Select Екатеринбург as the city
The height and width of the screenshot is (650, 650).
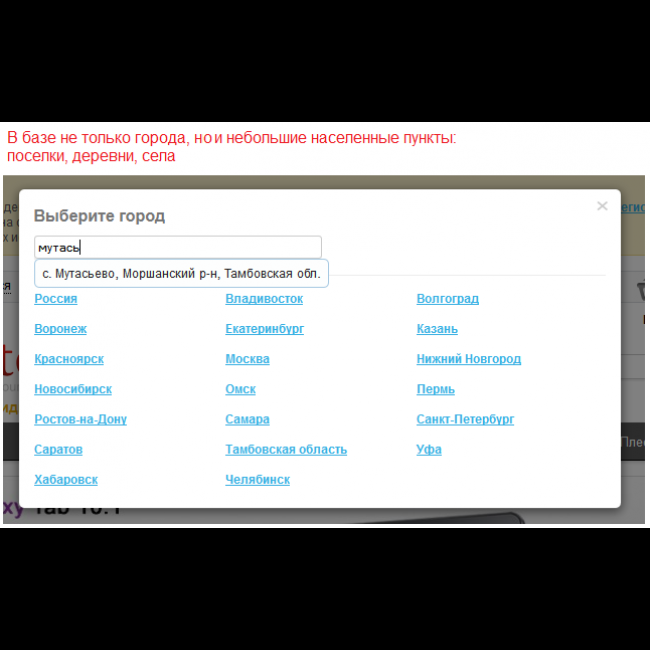[x=264, y=329]
